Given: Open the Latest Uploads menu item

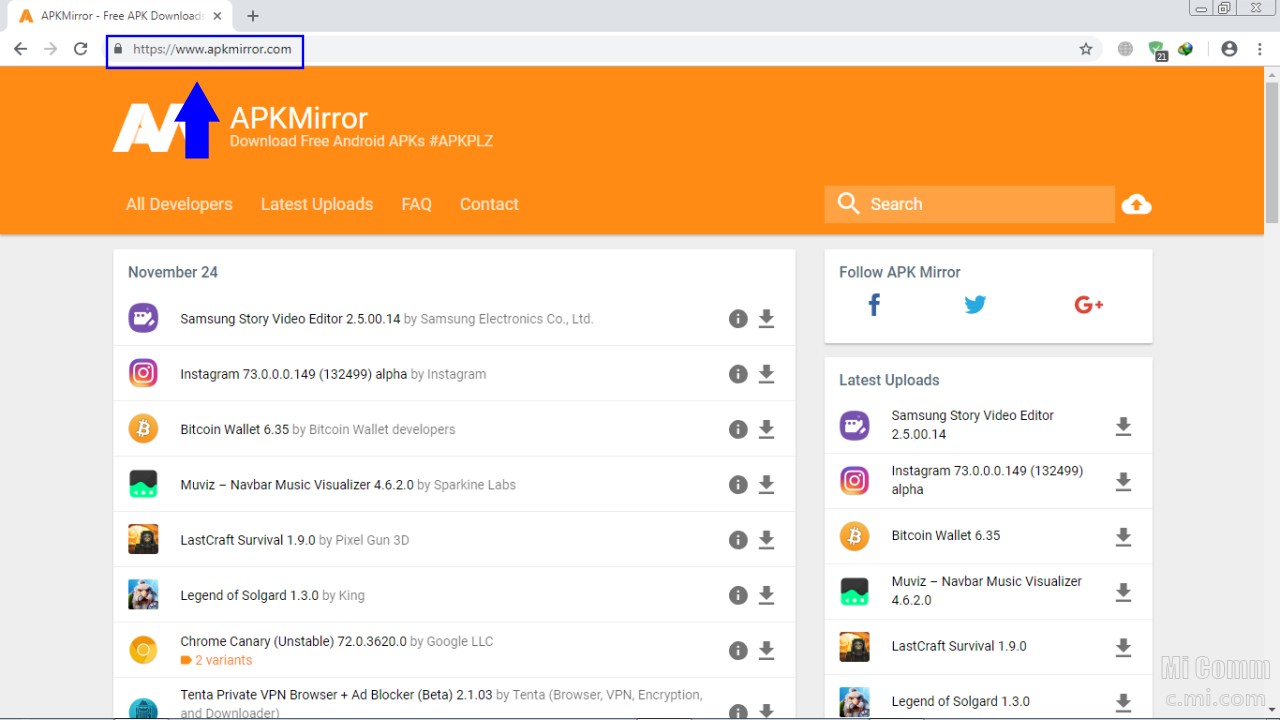Looking at the screenshot, I should coord(317,204).
